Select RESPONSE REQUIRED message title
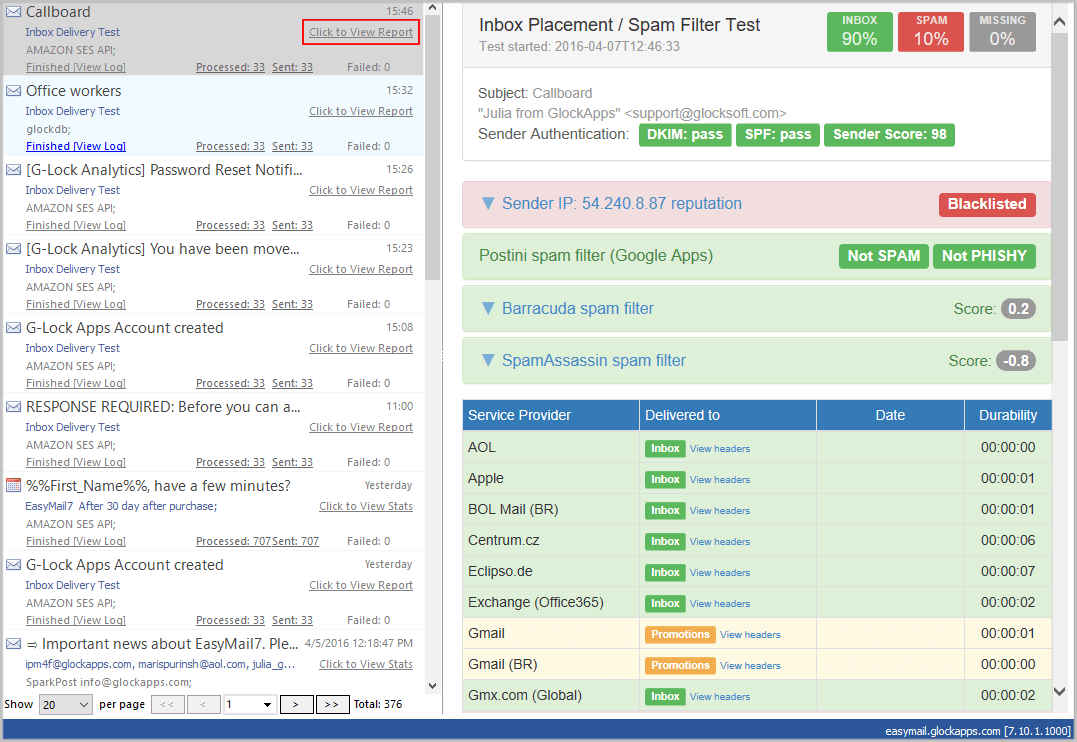This screenshot has width=1077, height=742. click(163, 407)
